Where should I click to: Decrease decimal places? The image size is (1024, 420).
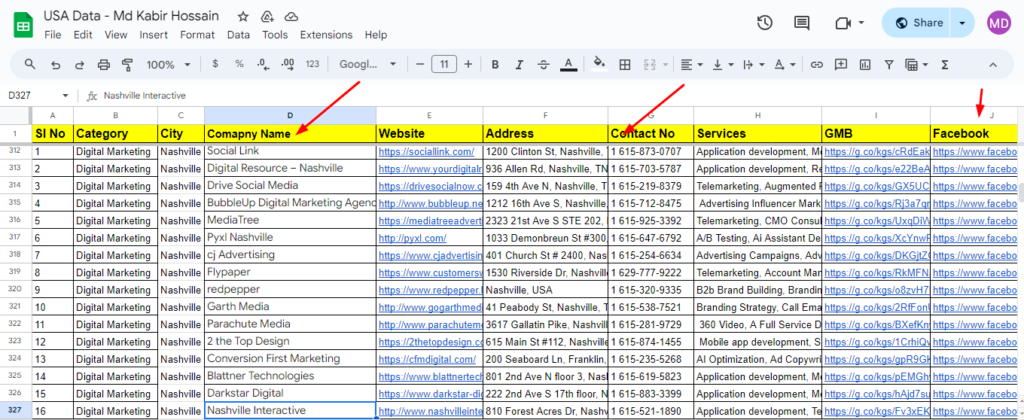pyautogui.click(x=263, y=64)
